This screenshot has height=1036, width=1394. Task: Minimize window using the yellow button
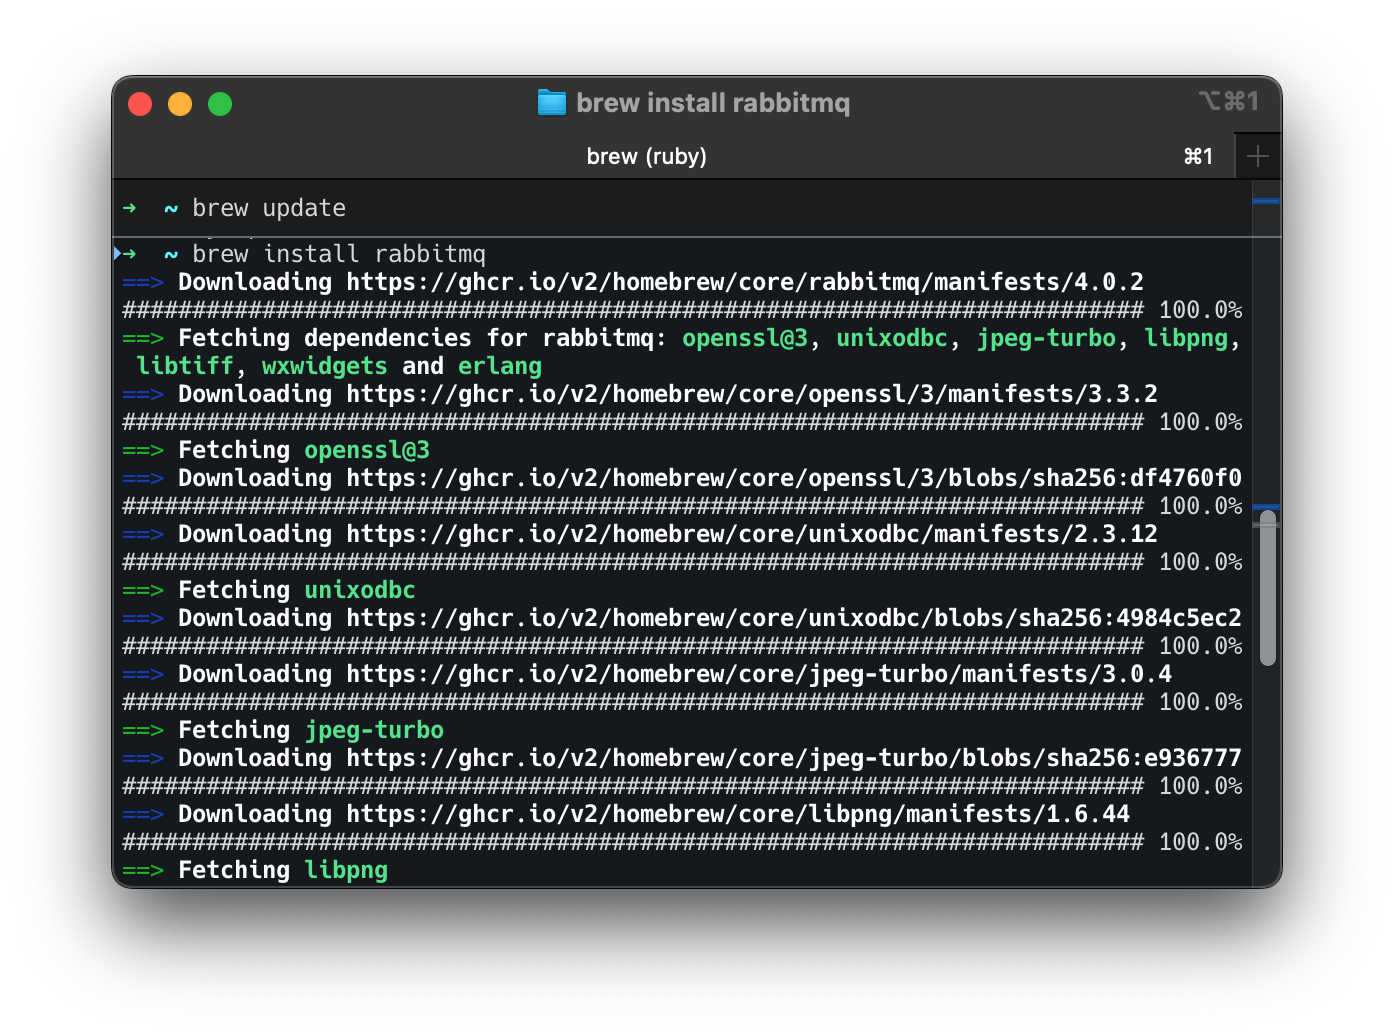click(180, 104)
